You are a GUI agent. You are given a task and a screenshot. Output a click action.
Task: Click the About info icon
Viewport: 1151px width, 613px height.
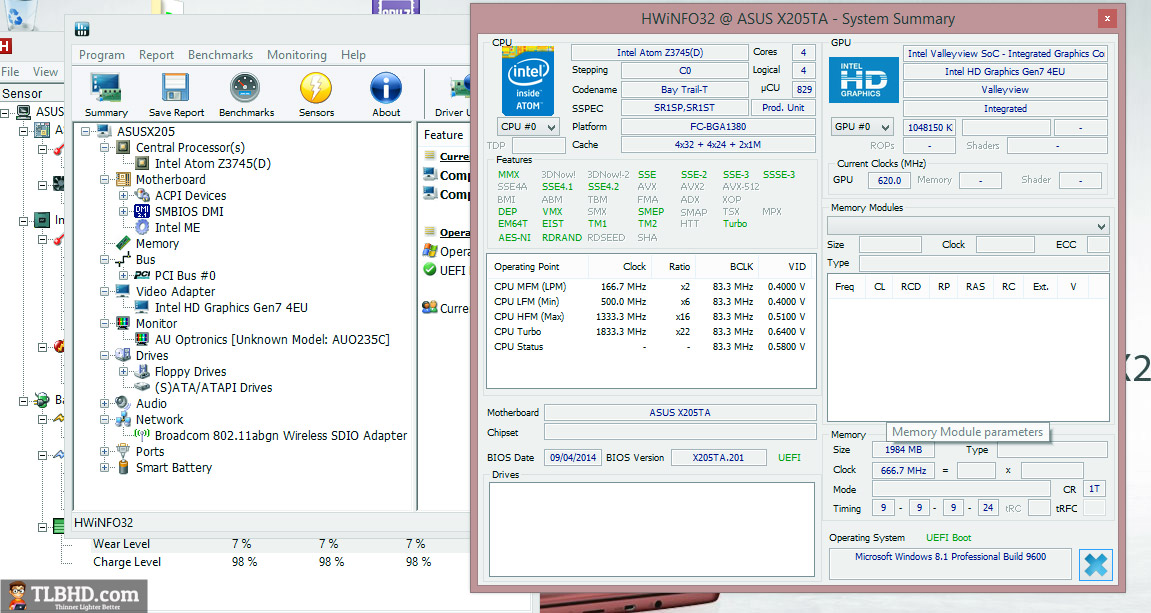tap(385, 88)
